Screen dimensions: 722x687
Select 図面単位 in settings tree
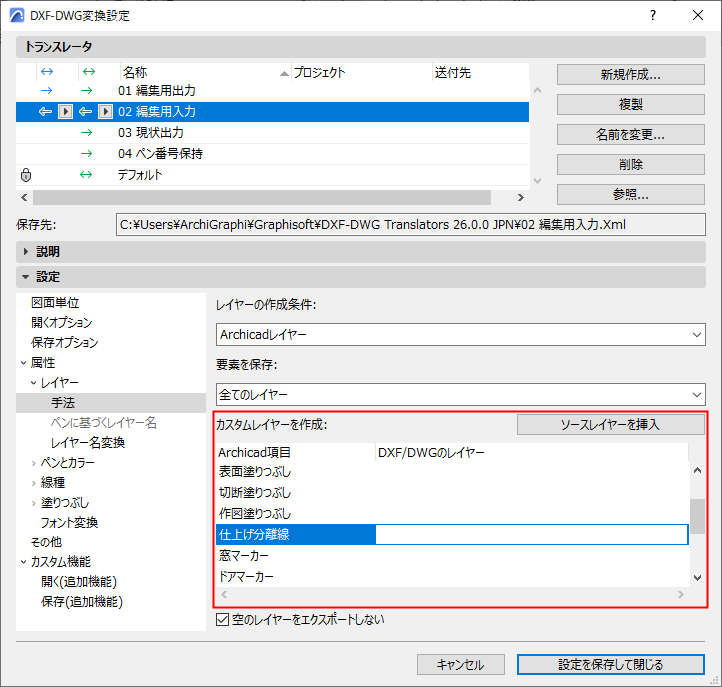pos(55,303)
